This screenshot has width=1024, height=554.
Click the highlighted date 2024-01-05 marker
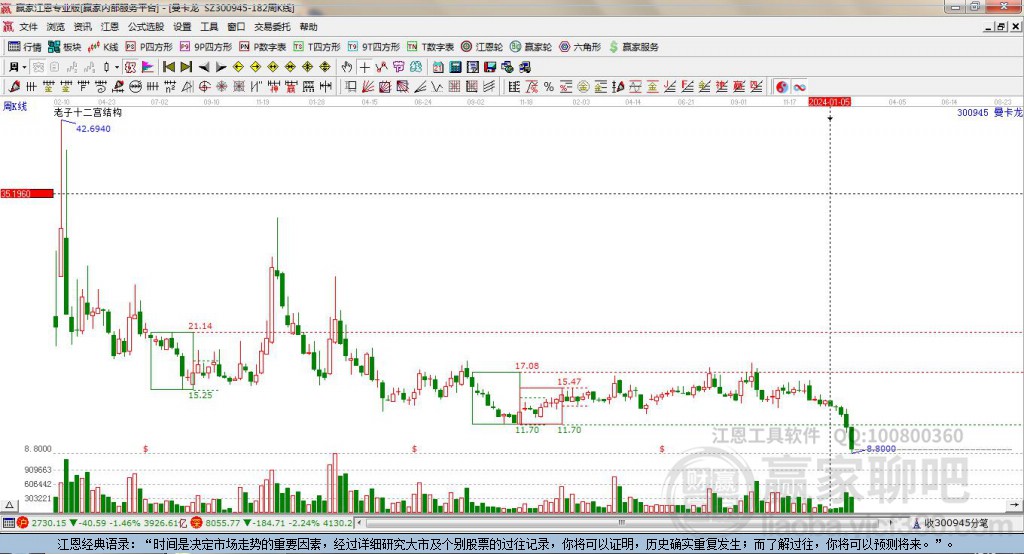click(829, 102)
